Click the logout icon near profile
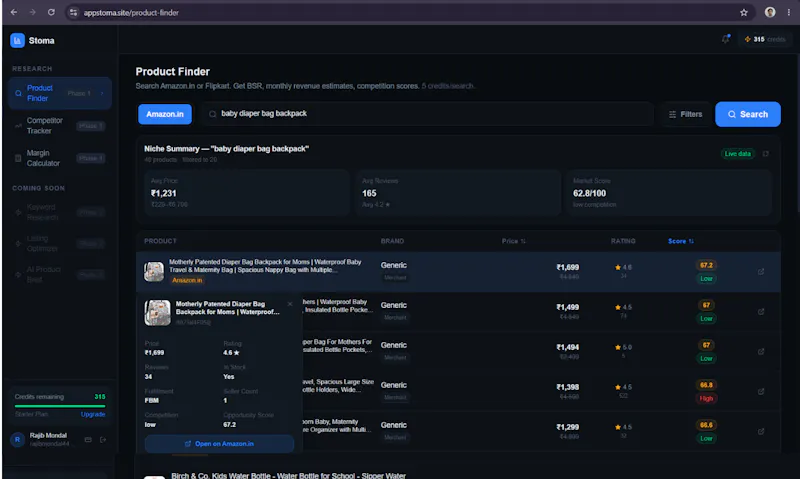800x479 pixels. click(x=103, y=439)
